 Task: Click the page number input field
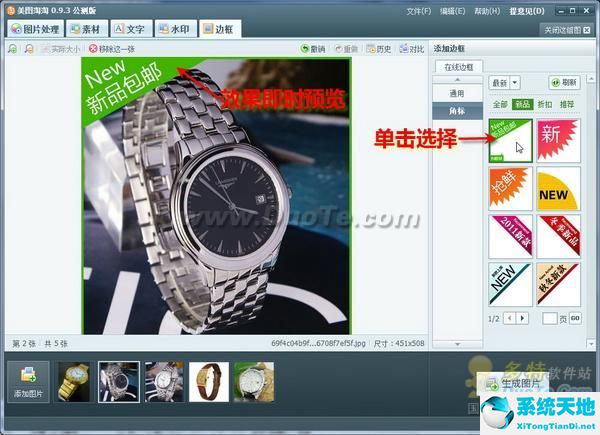pos(550,318)
